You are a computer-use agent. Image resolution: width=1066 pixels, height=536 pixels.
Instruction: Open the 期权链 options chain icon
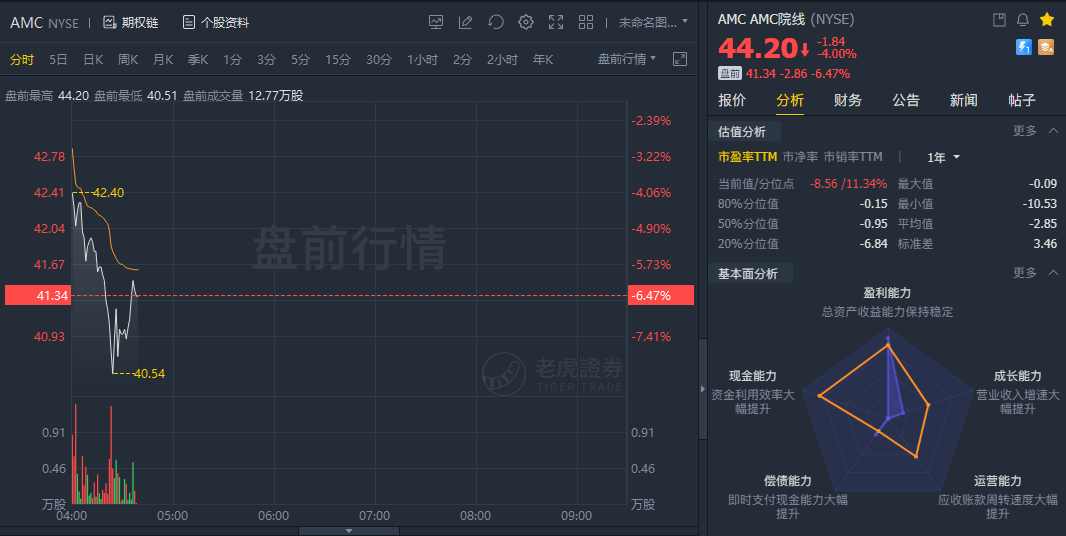pyautogui.click(x=109, y=22)
